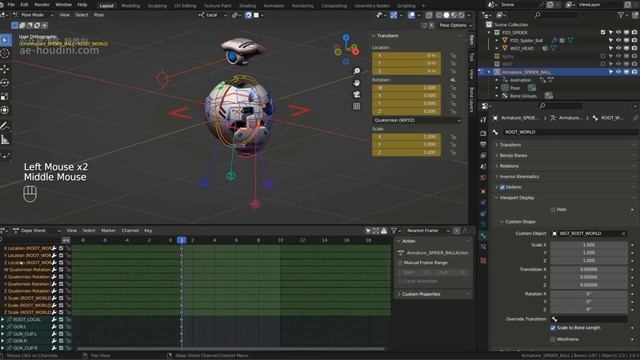Viewport: 640px width, 360px height.
Task: Expand the Custom Properties panel
Action: tap(421, 294)
